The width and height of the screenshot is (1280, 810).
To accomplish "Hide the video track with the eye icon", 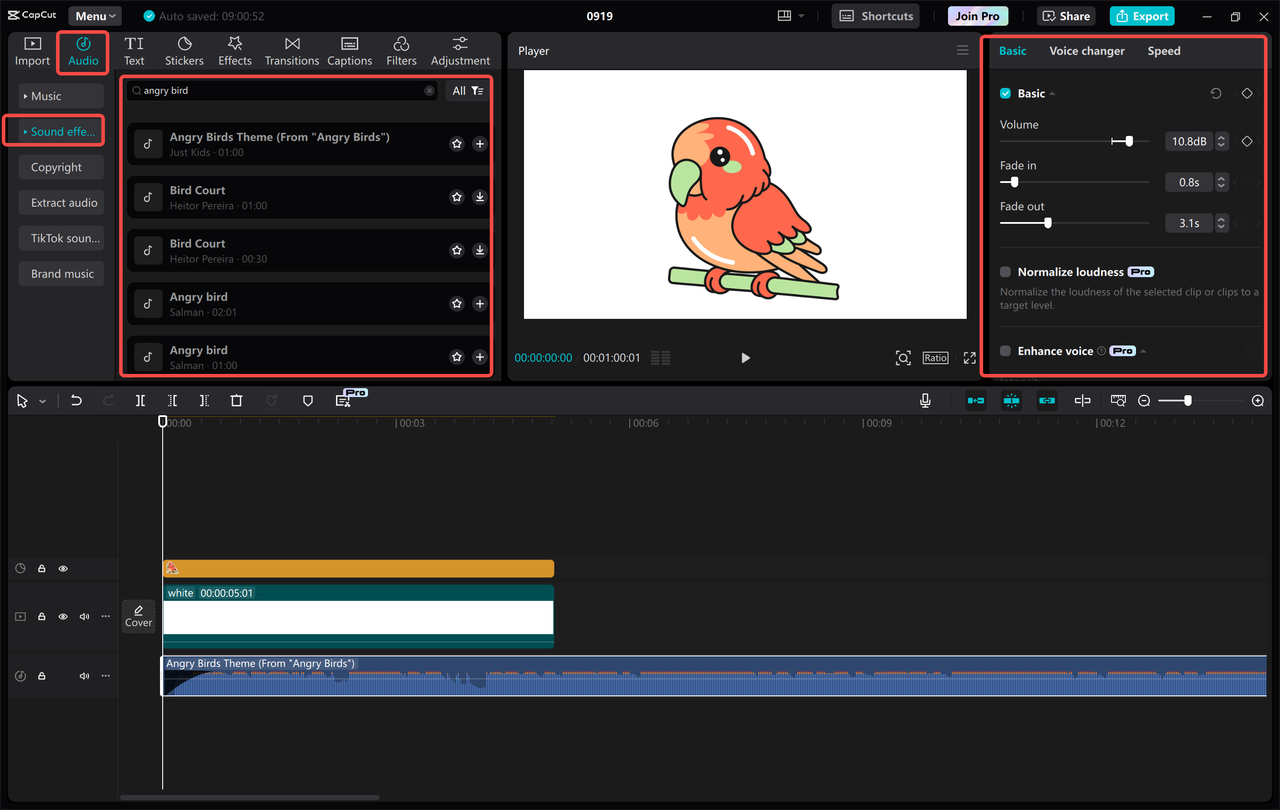I will click(63, 616).
